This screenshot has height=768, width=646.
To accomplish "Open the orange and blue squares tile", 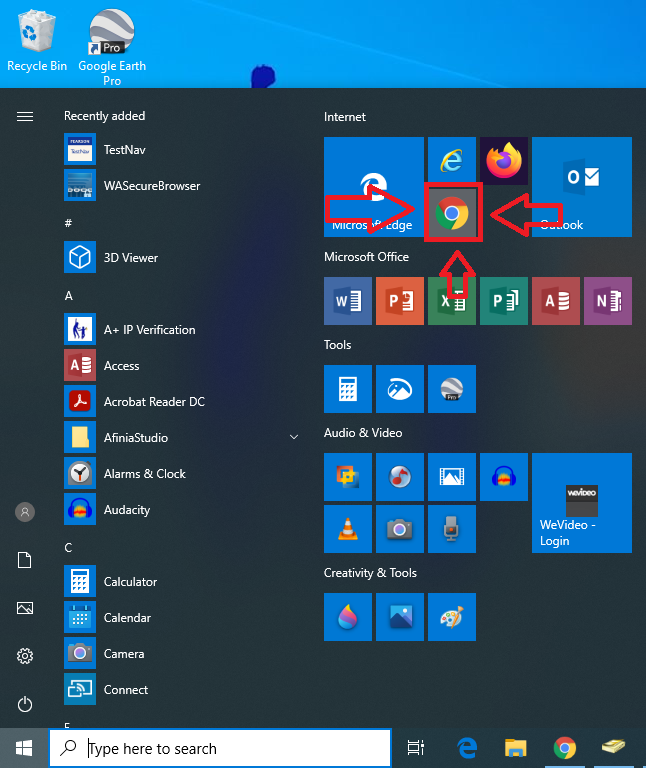I will tap(348, 477).
